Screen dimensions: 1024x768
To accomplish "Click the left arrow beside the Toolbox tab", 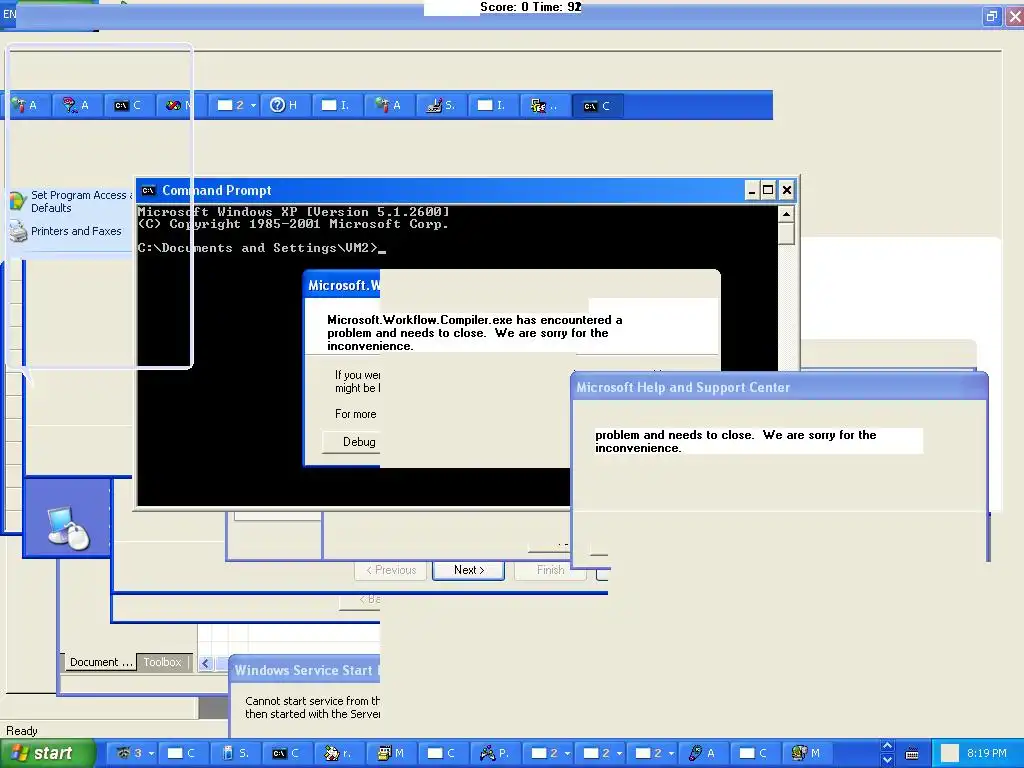I will [205, 664].
